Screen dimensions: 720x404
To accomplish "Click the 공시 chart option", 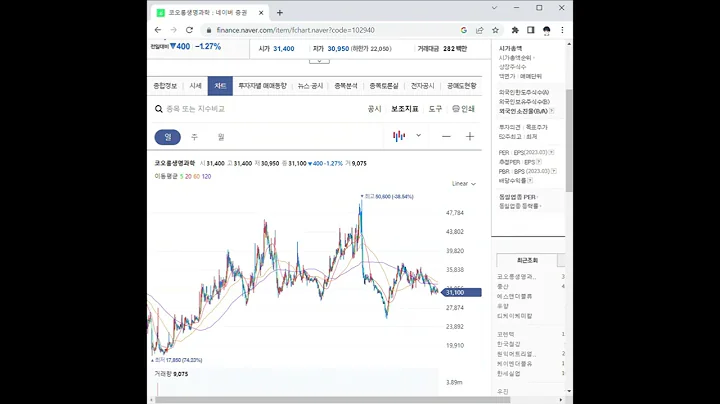I will (x=374, y=109).
